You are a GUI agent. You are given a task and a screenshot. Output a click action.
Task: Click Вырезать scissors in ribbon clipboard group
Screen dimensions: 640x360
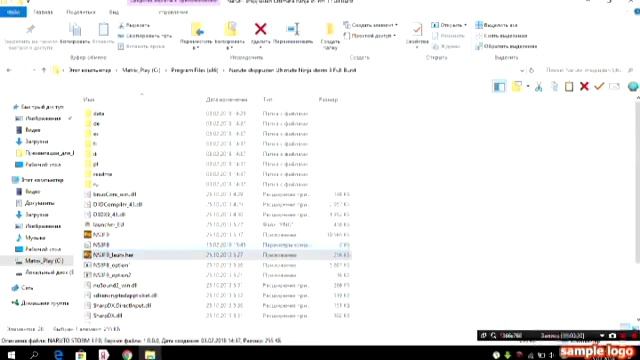coord(134,25)
